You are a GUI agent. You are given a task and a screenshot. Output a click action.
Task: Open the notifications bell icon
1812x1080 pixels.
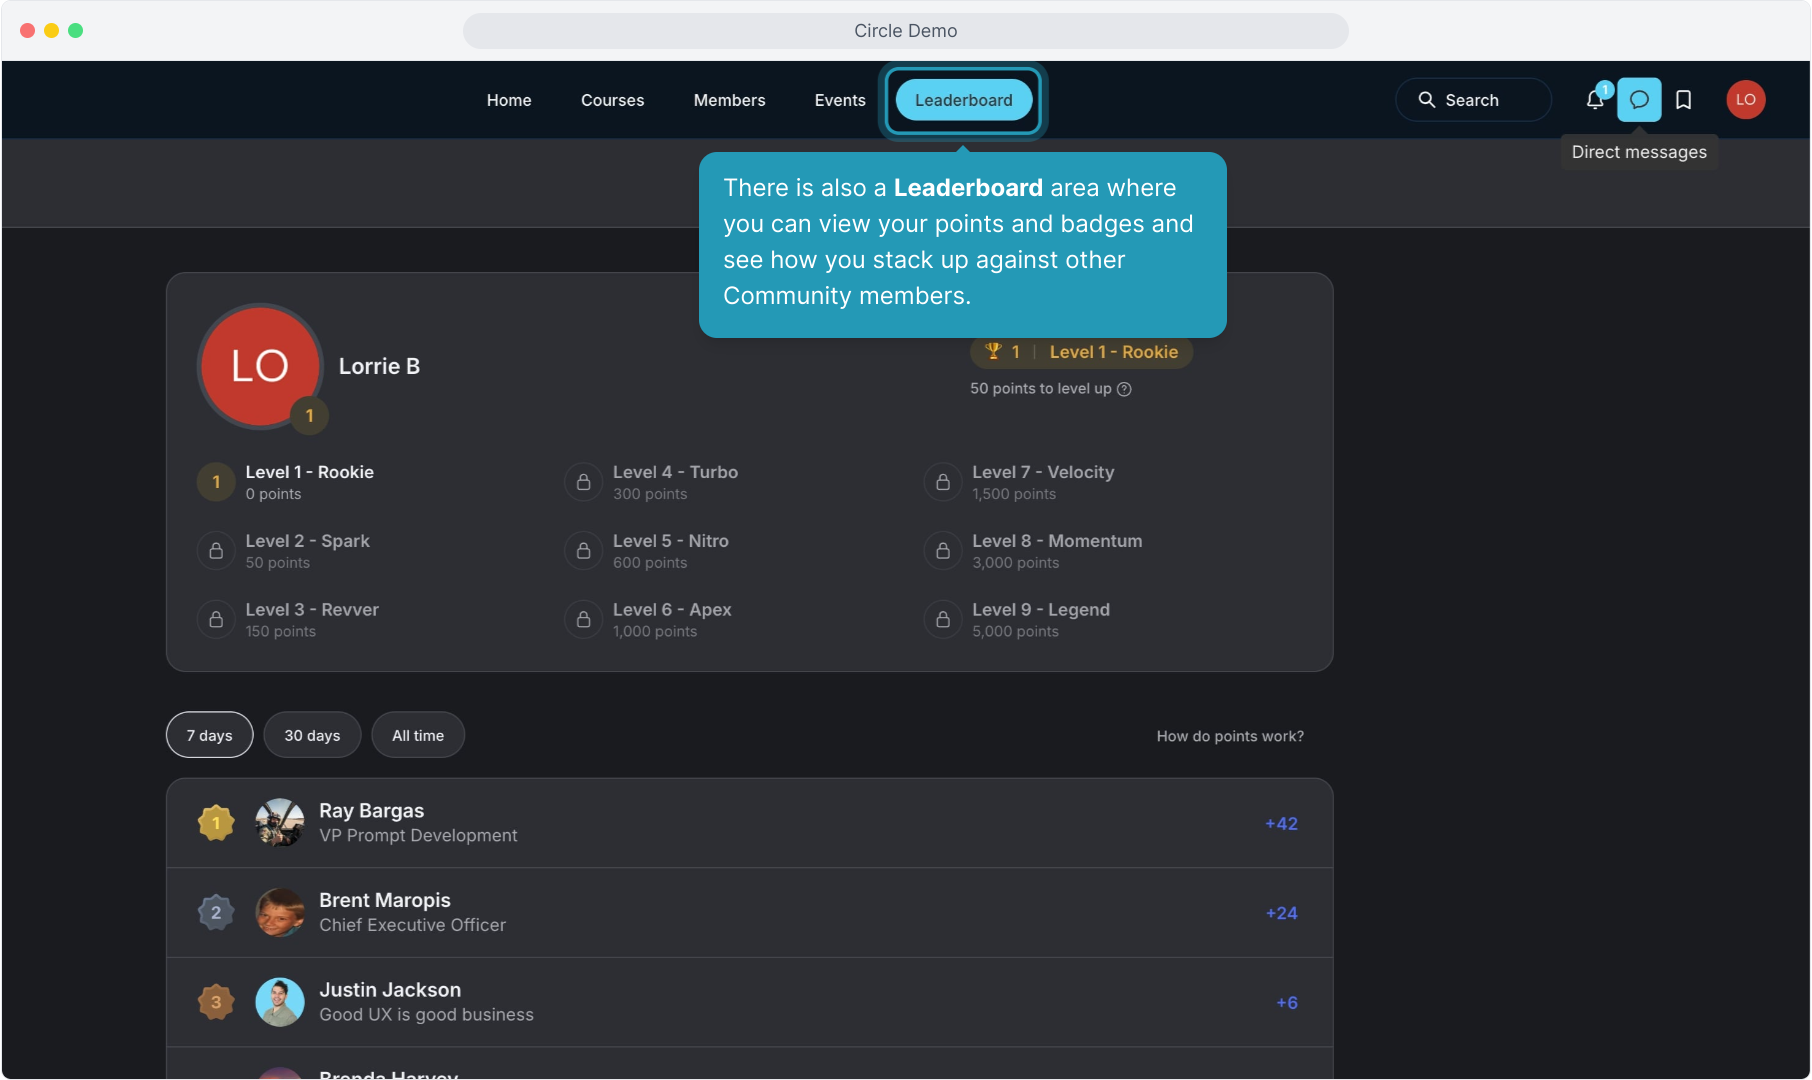(1594, 100)
